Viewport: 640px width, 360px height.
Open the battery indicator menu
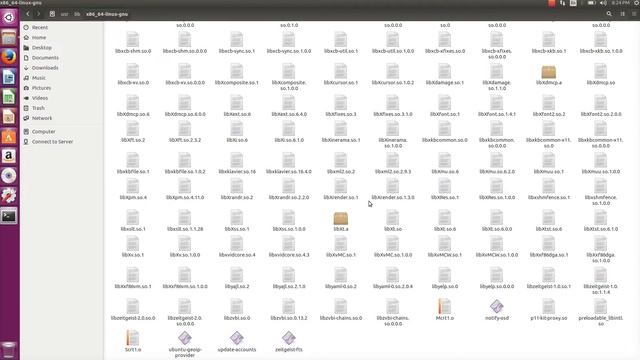[x=591, y=3]
